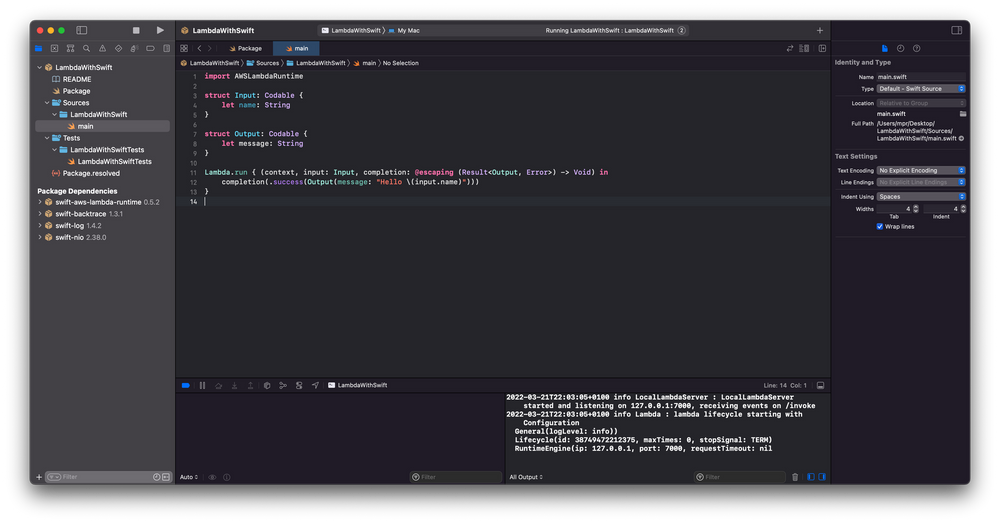
Task: Click the Step out debug icon
Action: click(250, 385)
